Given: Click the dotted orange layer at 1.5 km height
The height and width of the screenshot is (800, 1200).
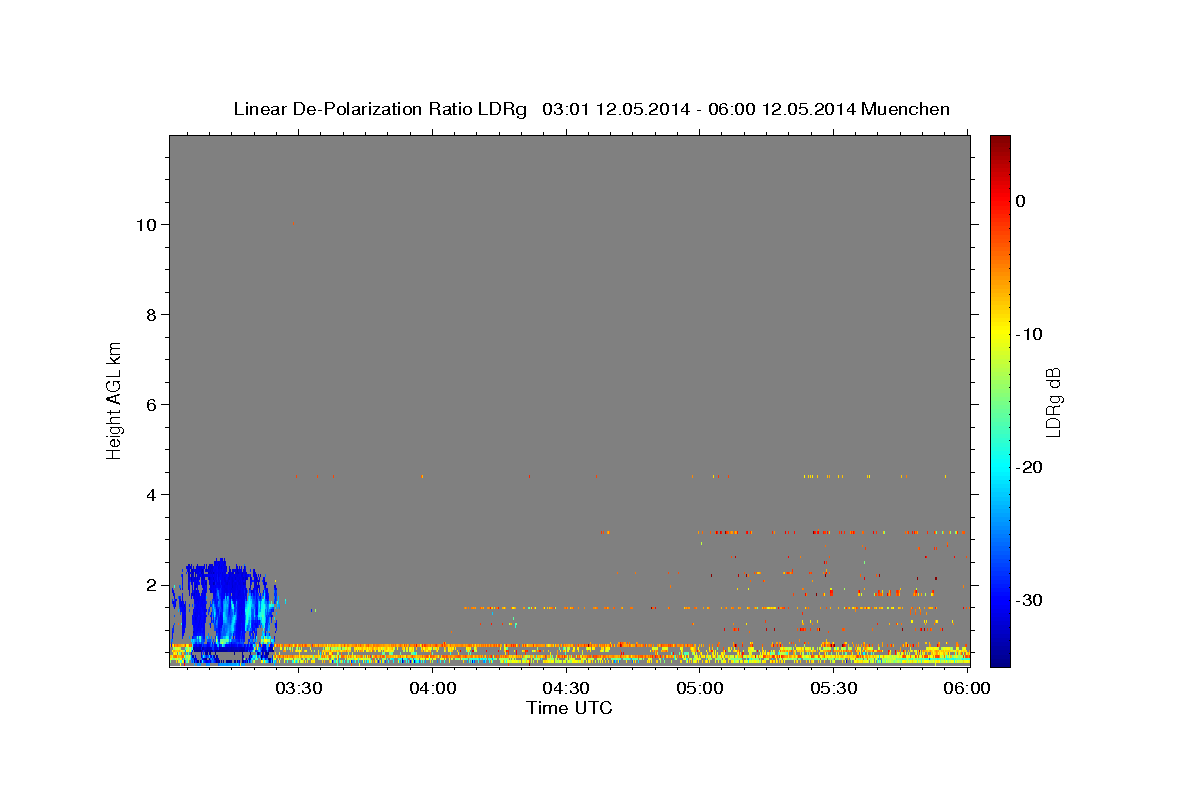Looking at the screenshot, I should tap(700, 607).
